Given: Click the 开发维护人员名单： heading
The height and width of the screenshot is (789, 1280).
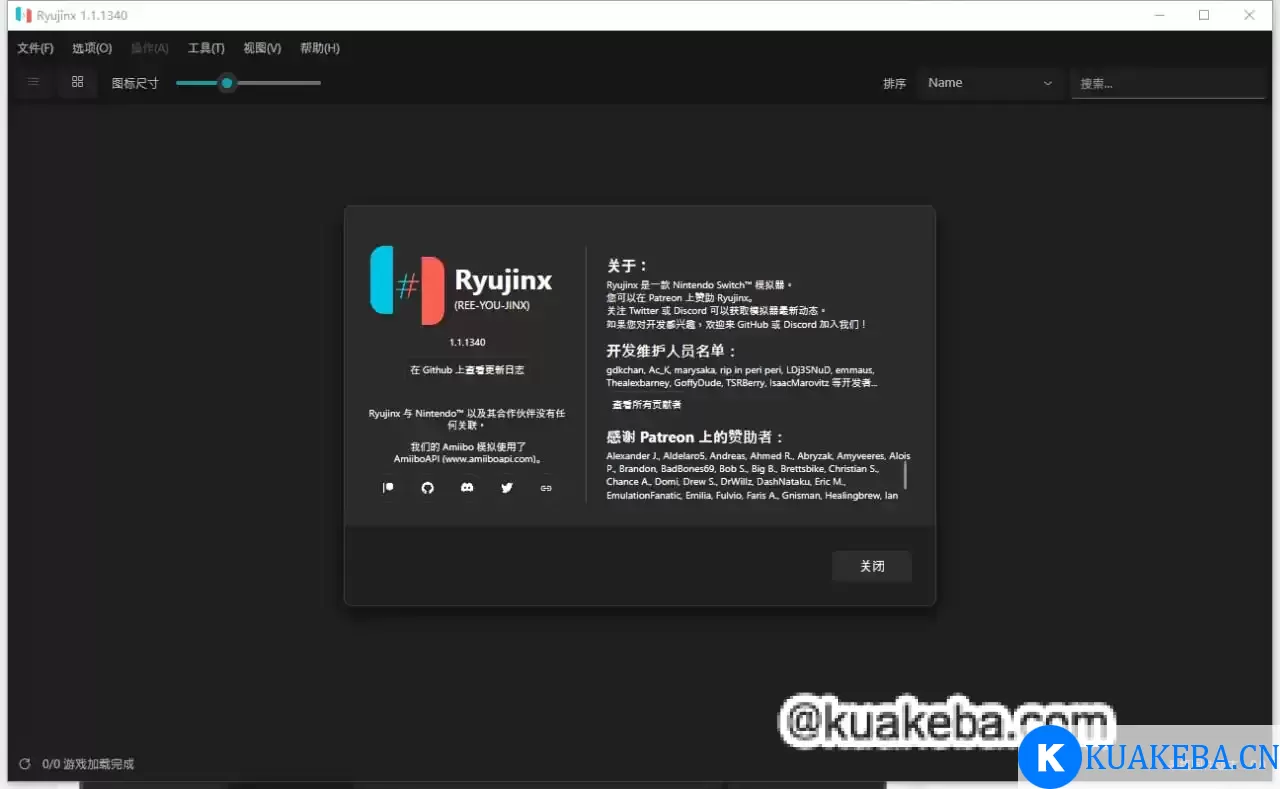Looking at the screenshot, I should click(x=672, y=351).
